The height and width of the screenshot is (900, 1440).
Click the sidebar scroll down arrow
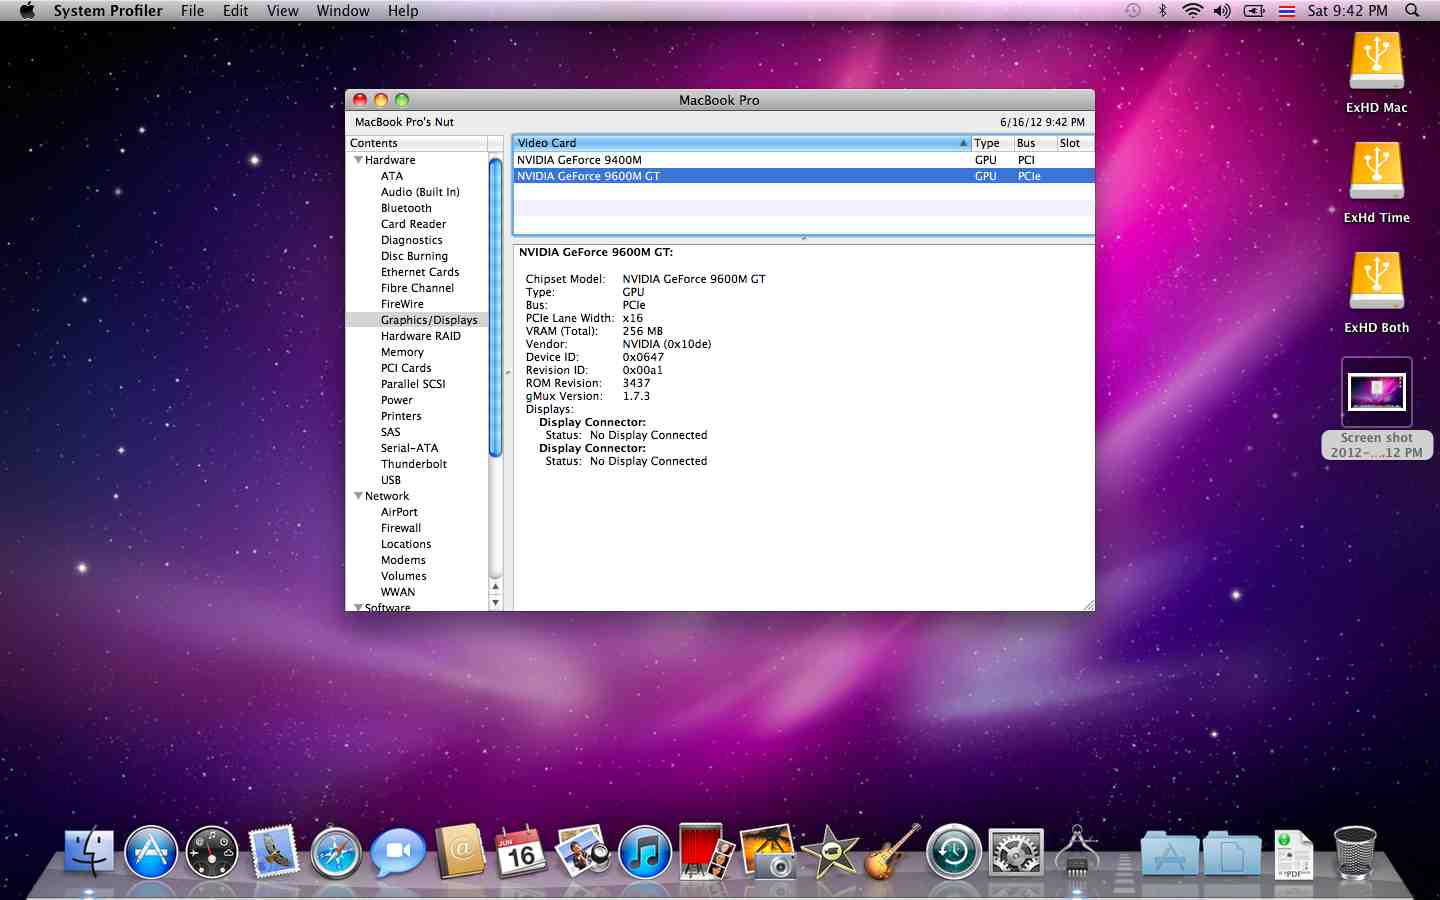[495, 603]
